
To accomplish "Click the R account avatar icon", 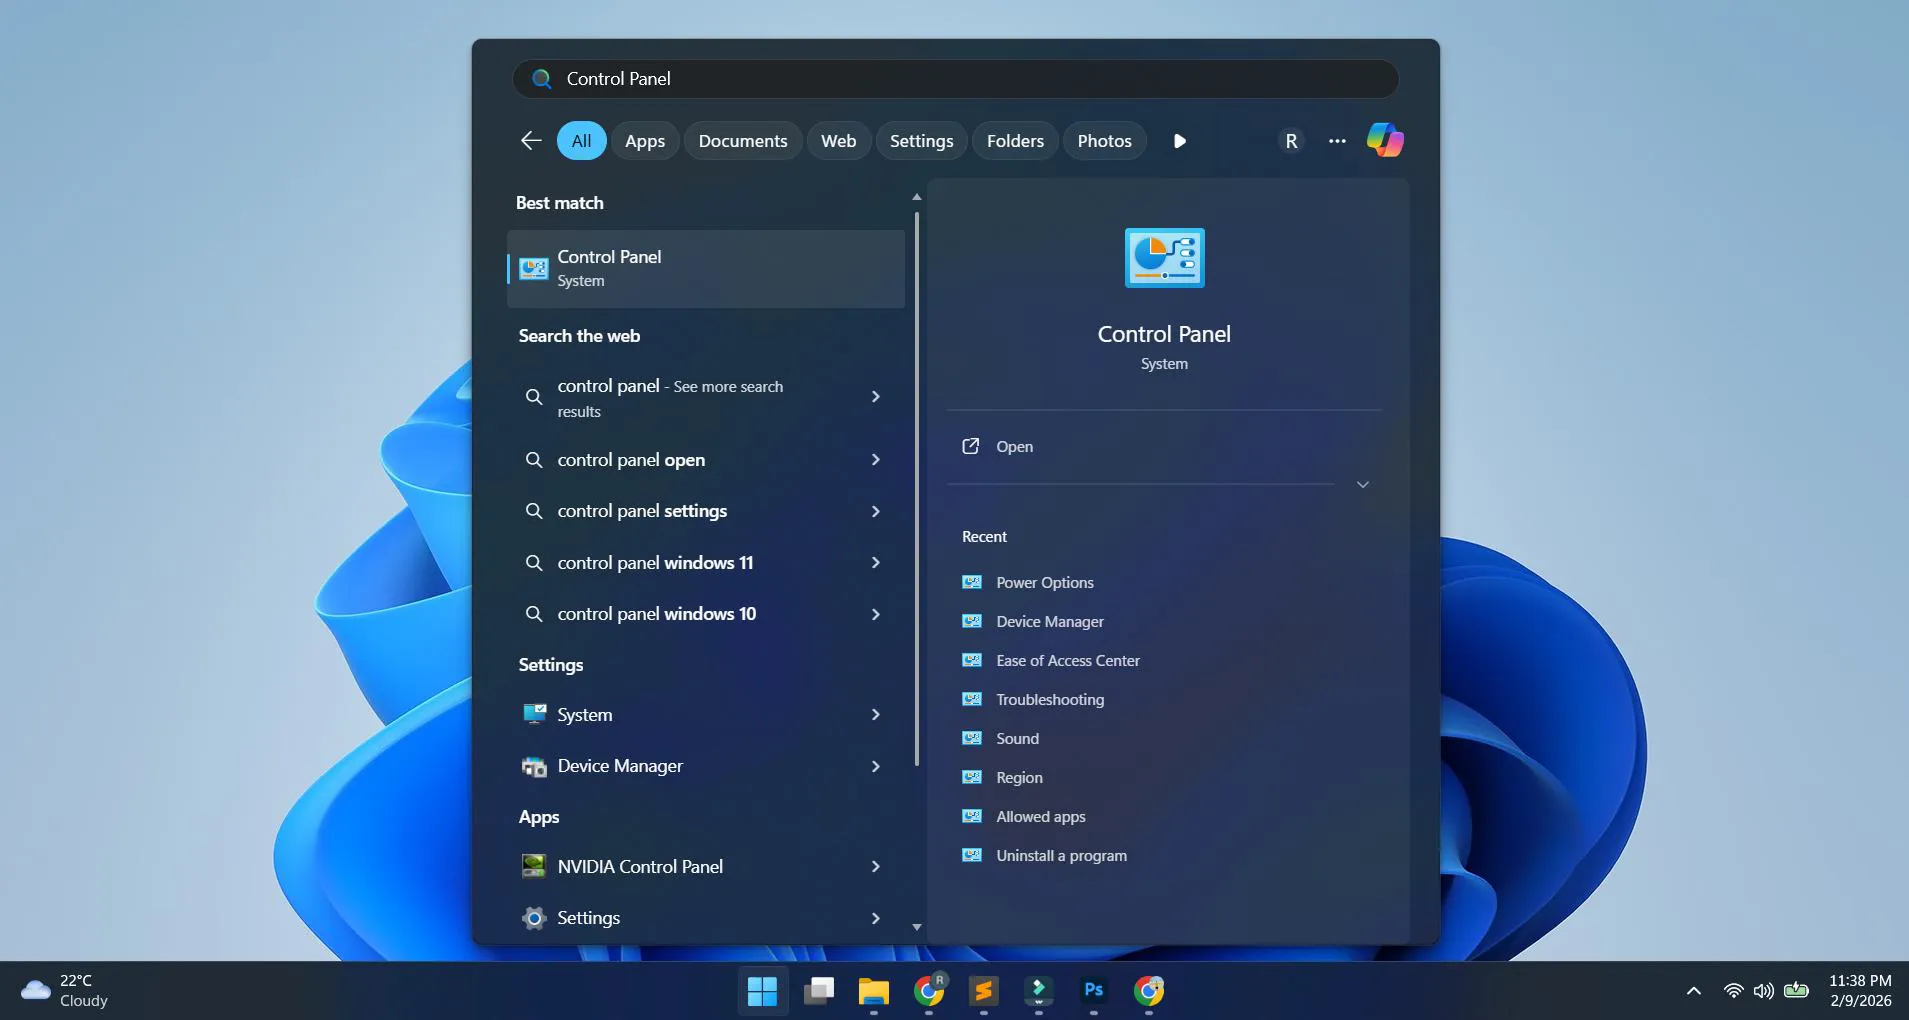I will 1290,140.
